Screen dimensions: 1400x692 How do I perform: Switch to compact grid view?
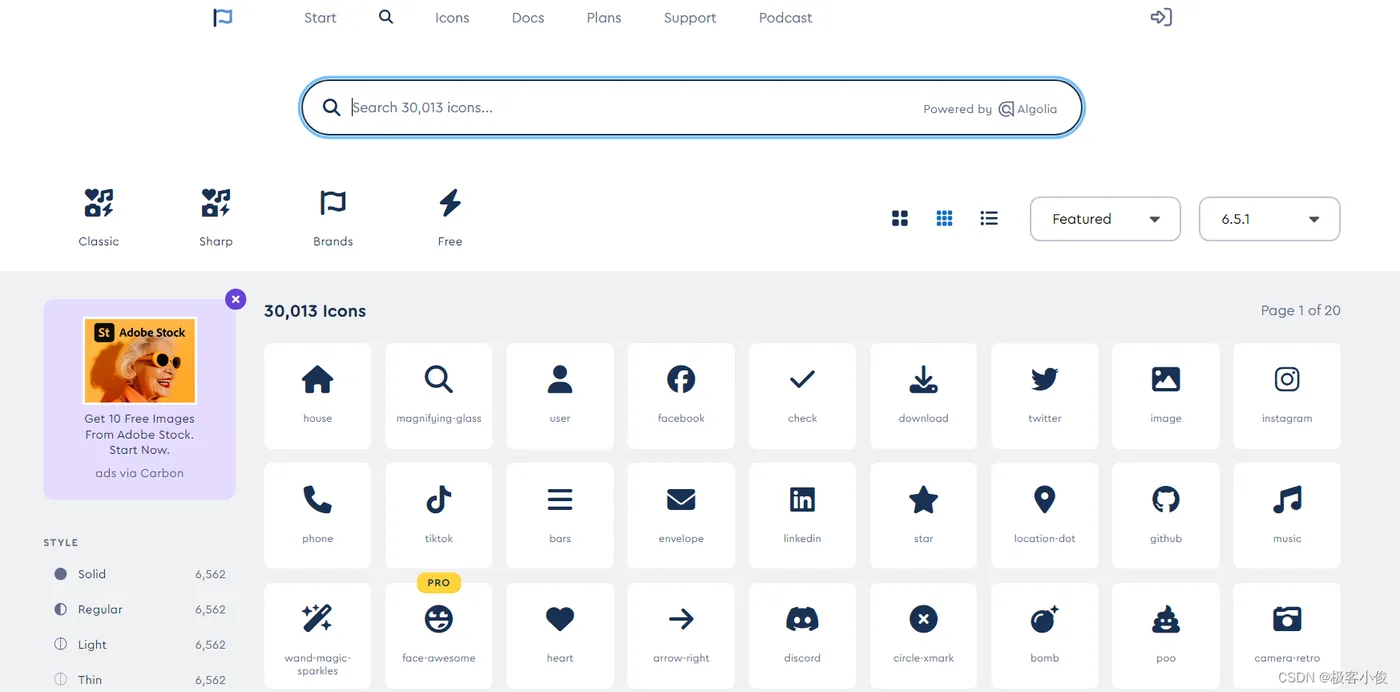tap(944, 218)
